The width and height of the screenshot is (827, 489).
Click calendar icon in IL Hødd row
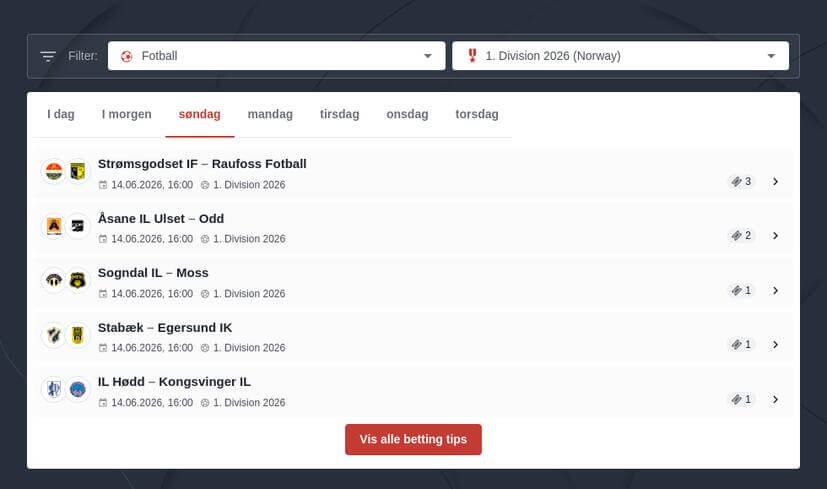point(103,402)
